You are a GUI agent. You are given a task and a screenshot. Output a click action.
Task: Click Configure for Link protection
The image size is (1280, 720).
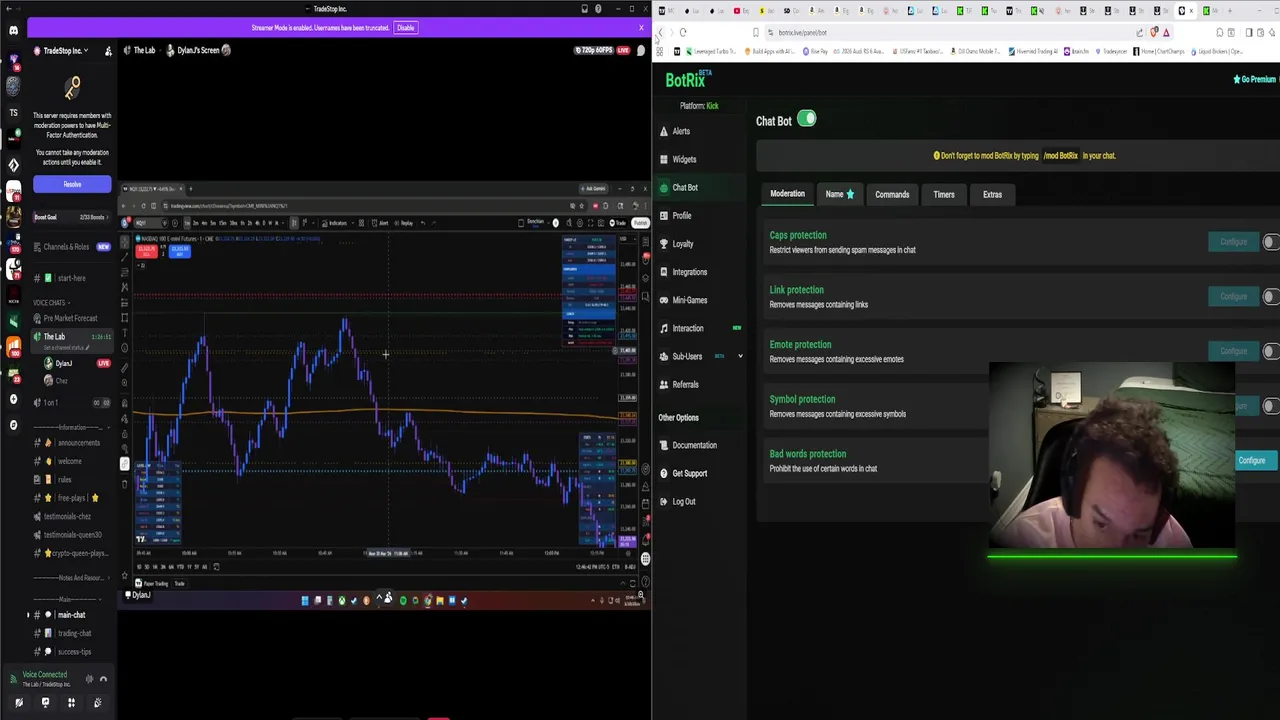[x=1233, y=296]
